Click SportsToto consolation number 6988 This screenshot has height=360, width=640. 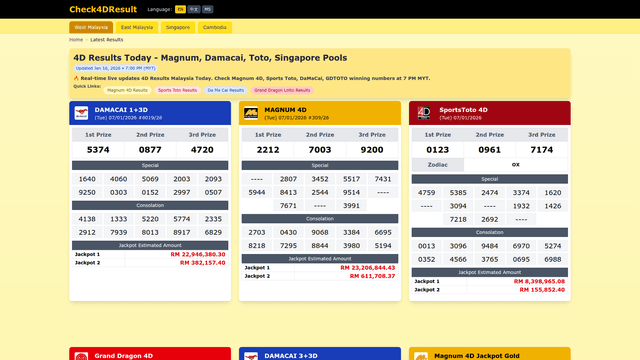[553, 260]
